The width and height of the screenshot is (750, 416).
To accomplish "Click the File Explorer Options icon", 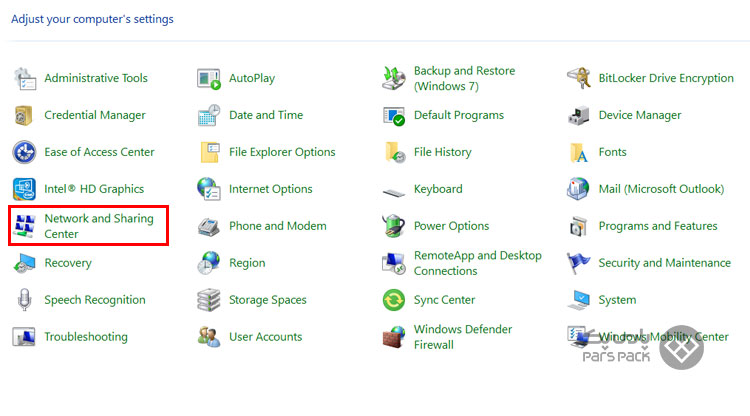I will (x=210, y=152).
